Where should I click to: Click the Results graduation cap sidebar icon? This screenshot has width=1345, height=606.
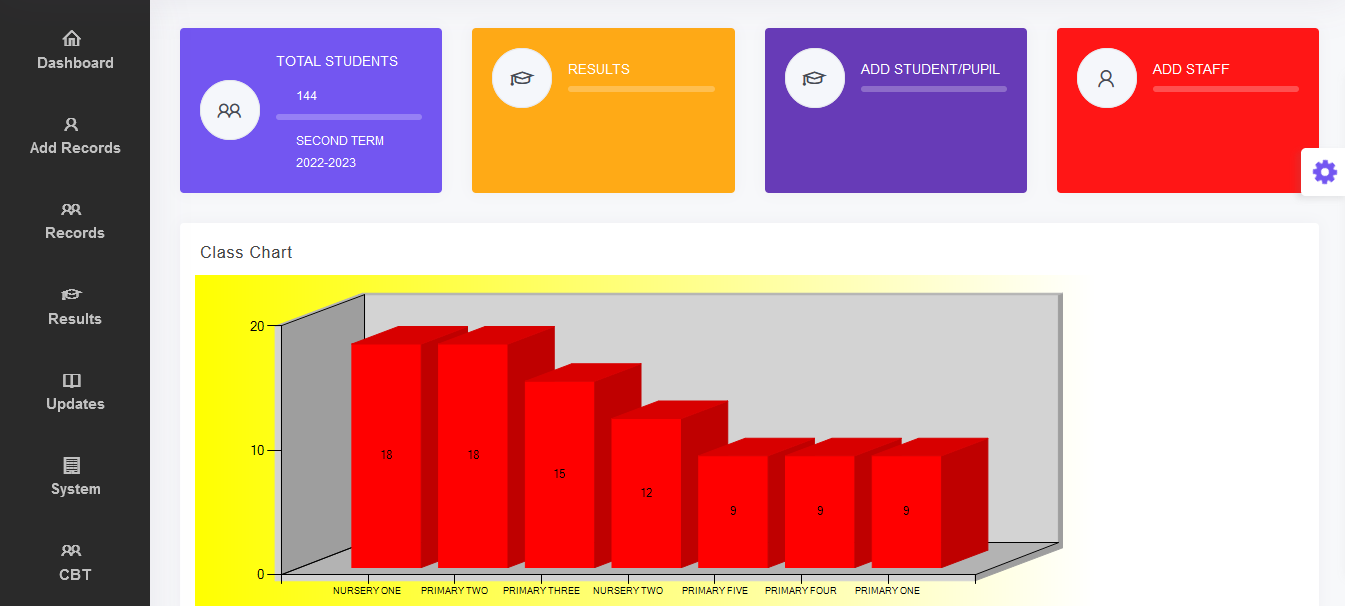pyautogui.click(x=71, y=295)
